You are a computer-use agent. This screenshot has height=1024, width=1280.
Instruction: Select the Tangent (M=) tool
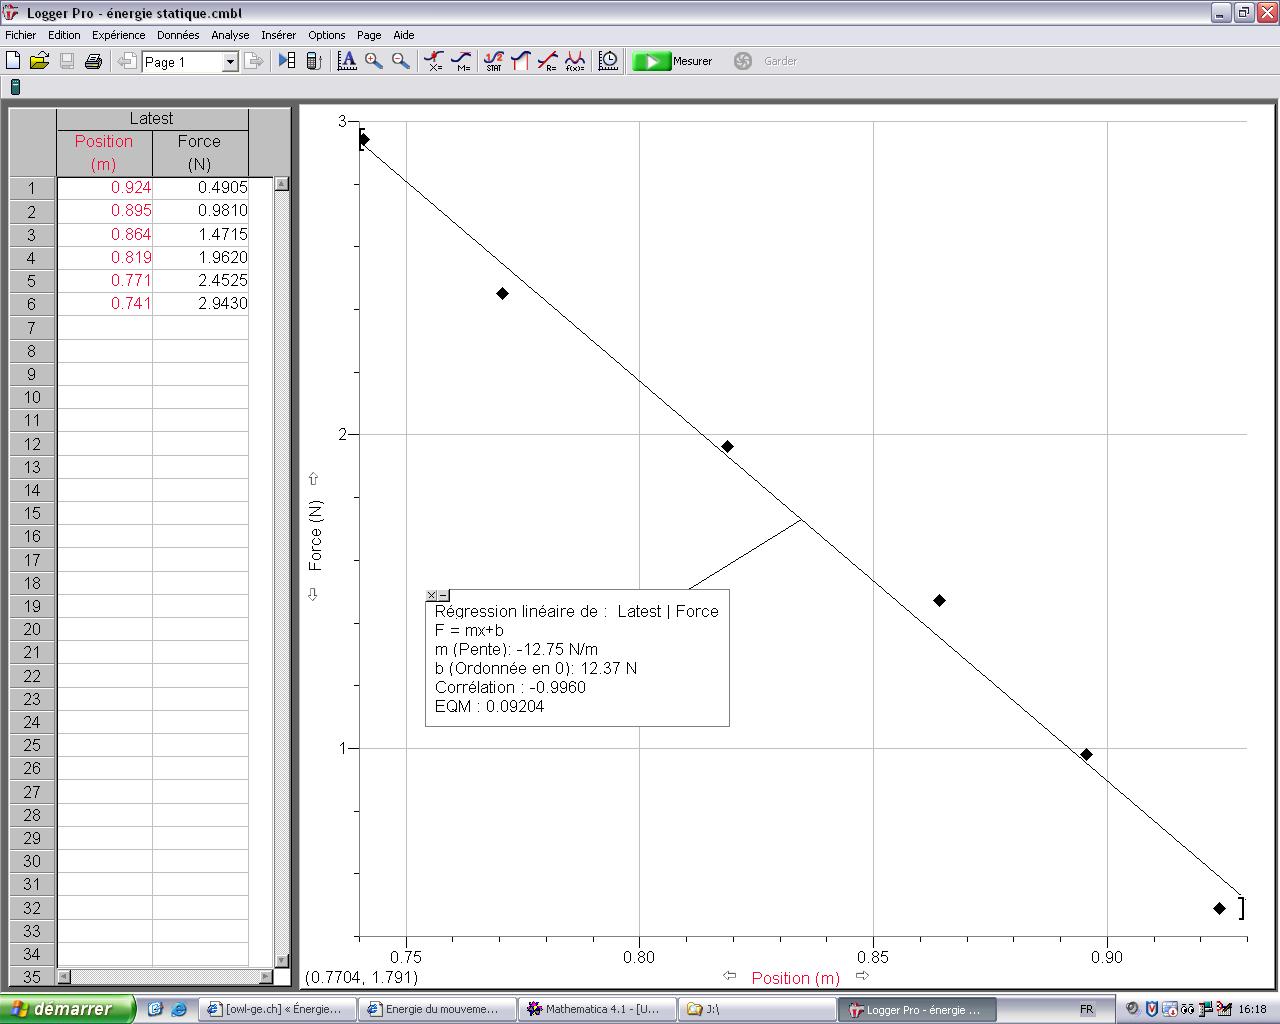coord(461,61)
